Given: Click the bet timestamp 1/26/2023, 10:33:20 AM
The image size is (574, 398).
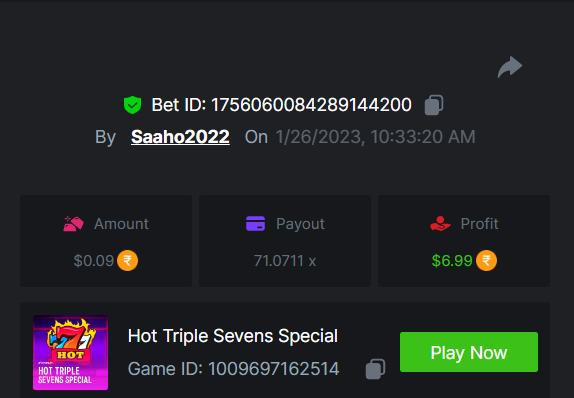Looking at the screenshot, I should click(x=375, y=137).
